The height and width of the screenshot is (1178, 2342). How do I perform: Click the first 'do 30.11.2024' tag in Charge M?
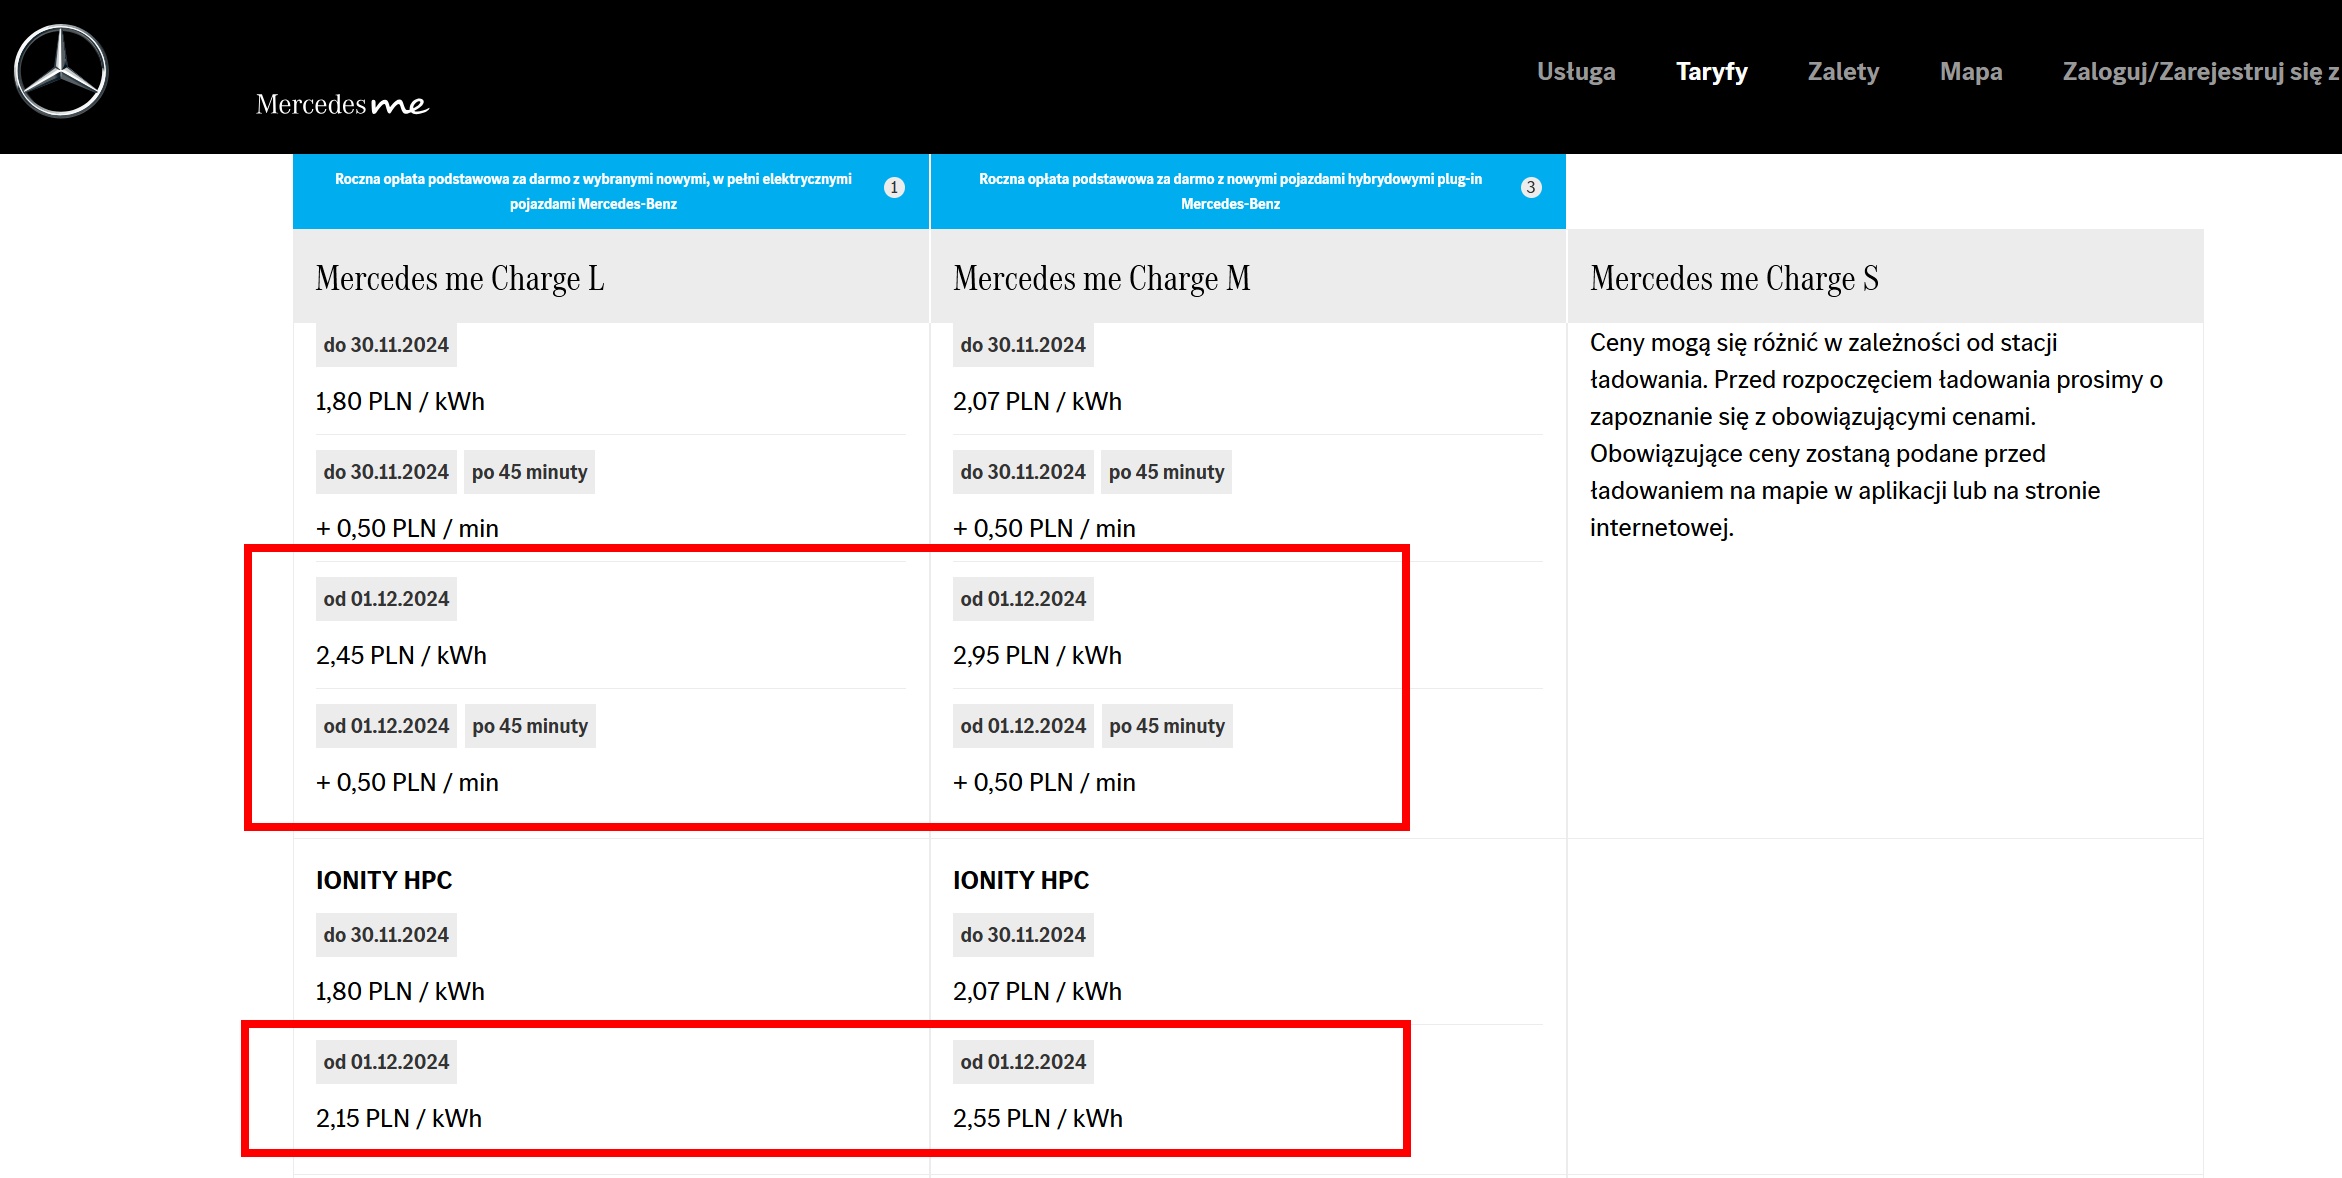tap(1023, 345)
